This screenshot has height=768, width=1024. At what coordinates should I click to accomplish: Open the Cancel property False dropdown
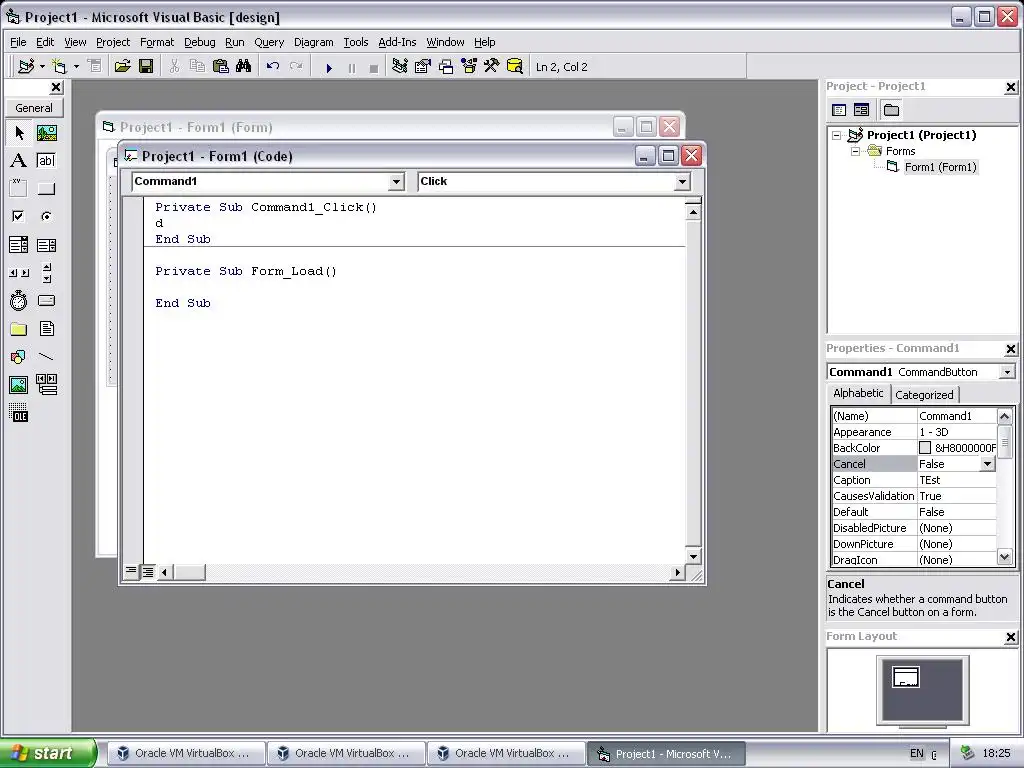point(987,464)
